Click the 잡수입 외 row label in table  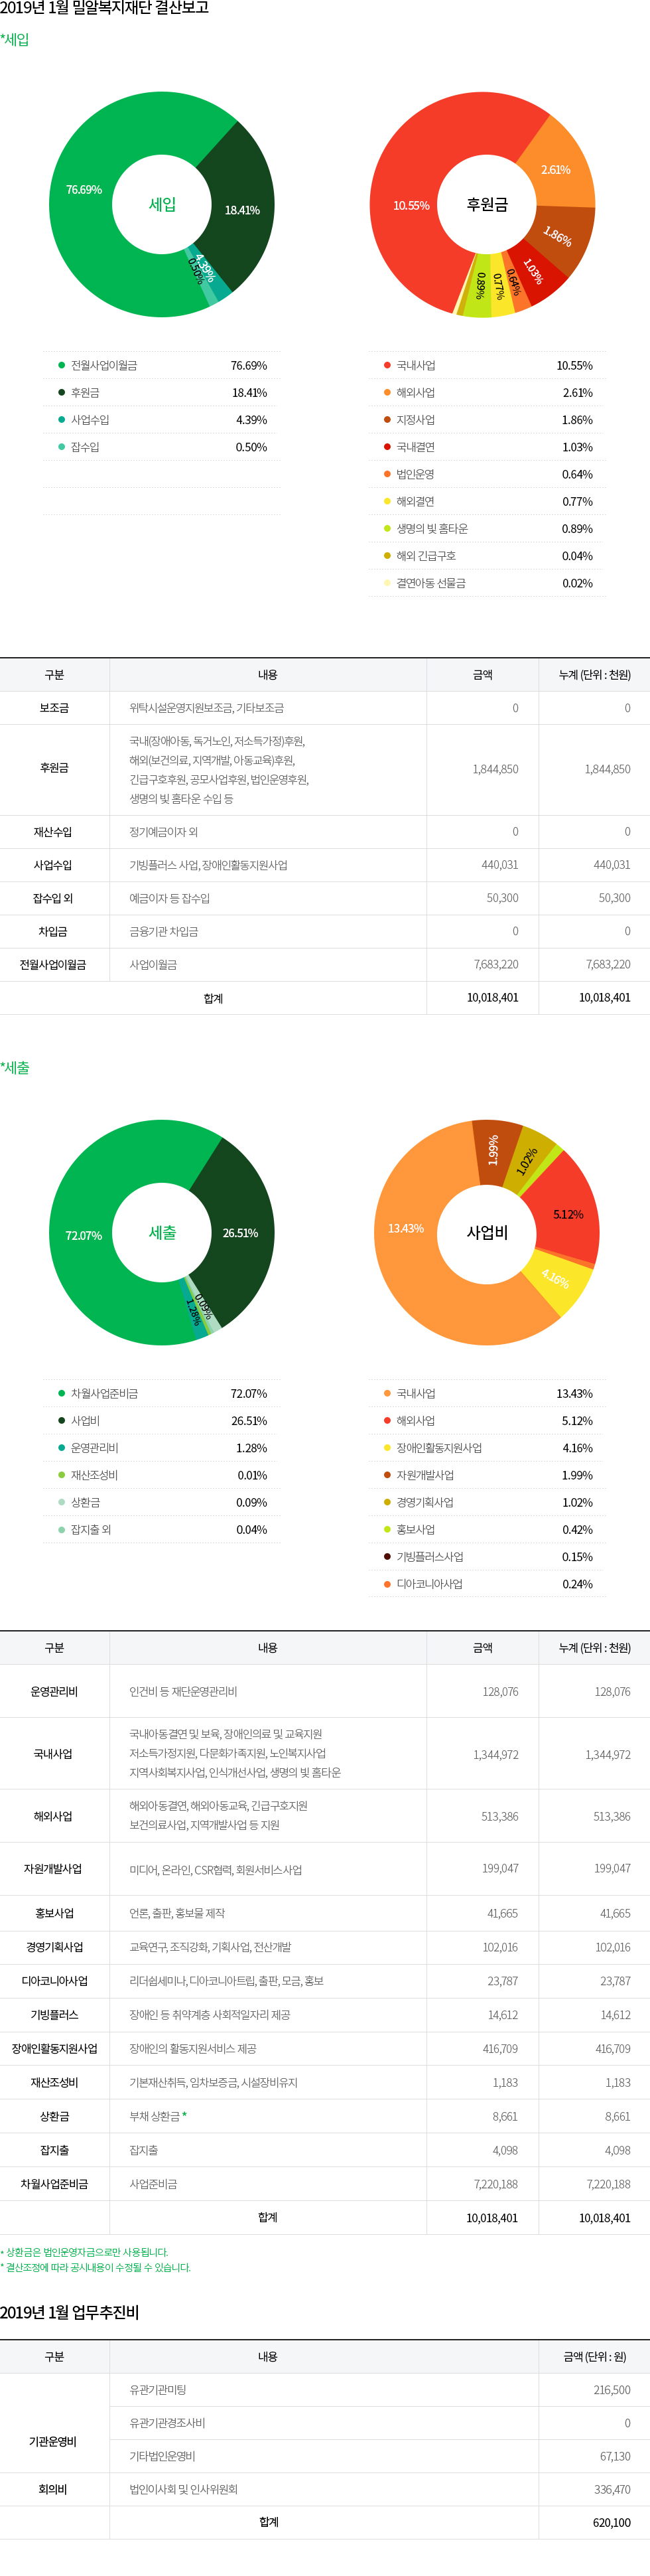click(54, 898)
